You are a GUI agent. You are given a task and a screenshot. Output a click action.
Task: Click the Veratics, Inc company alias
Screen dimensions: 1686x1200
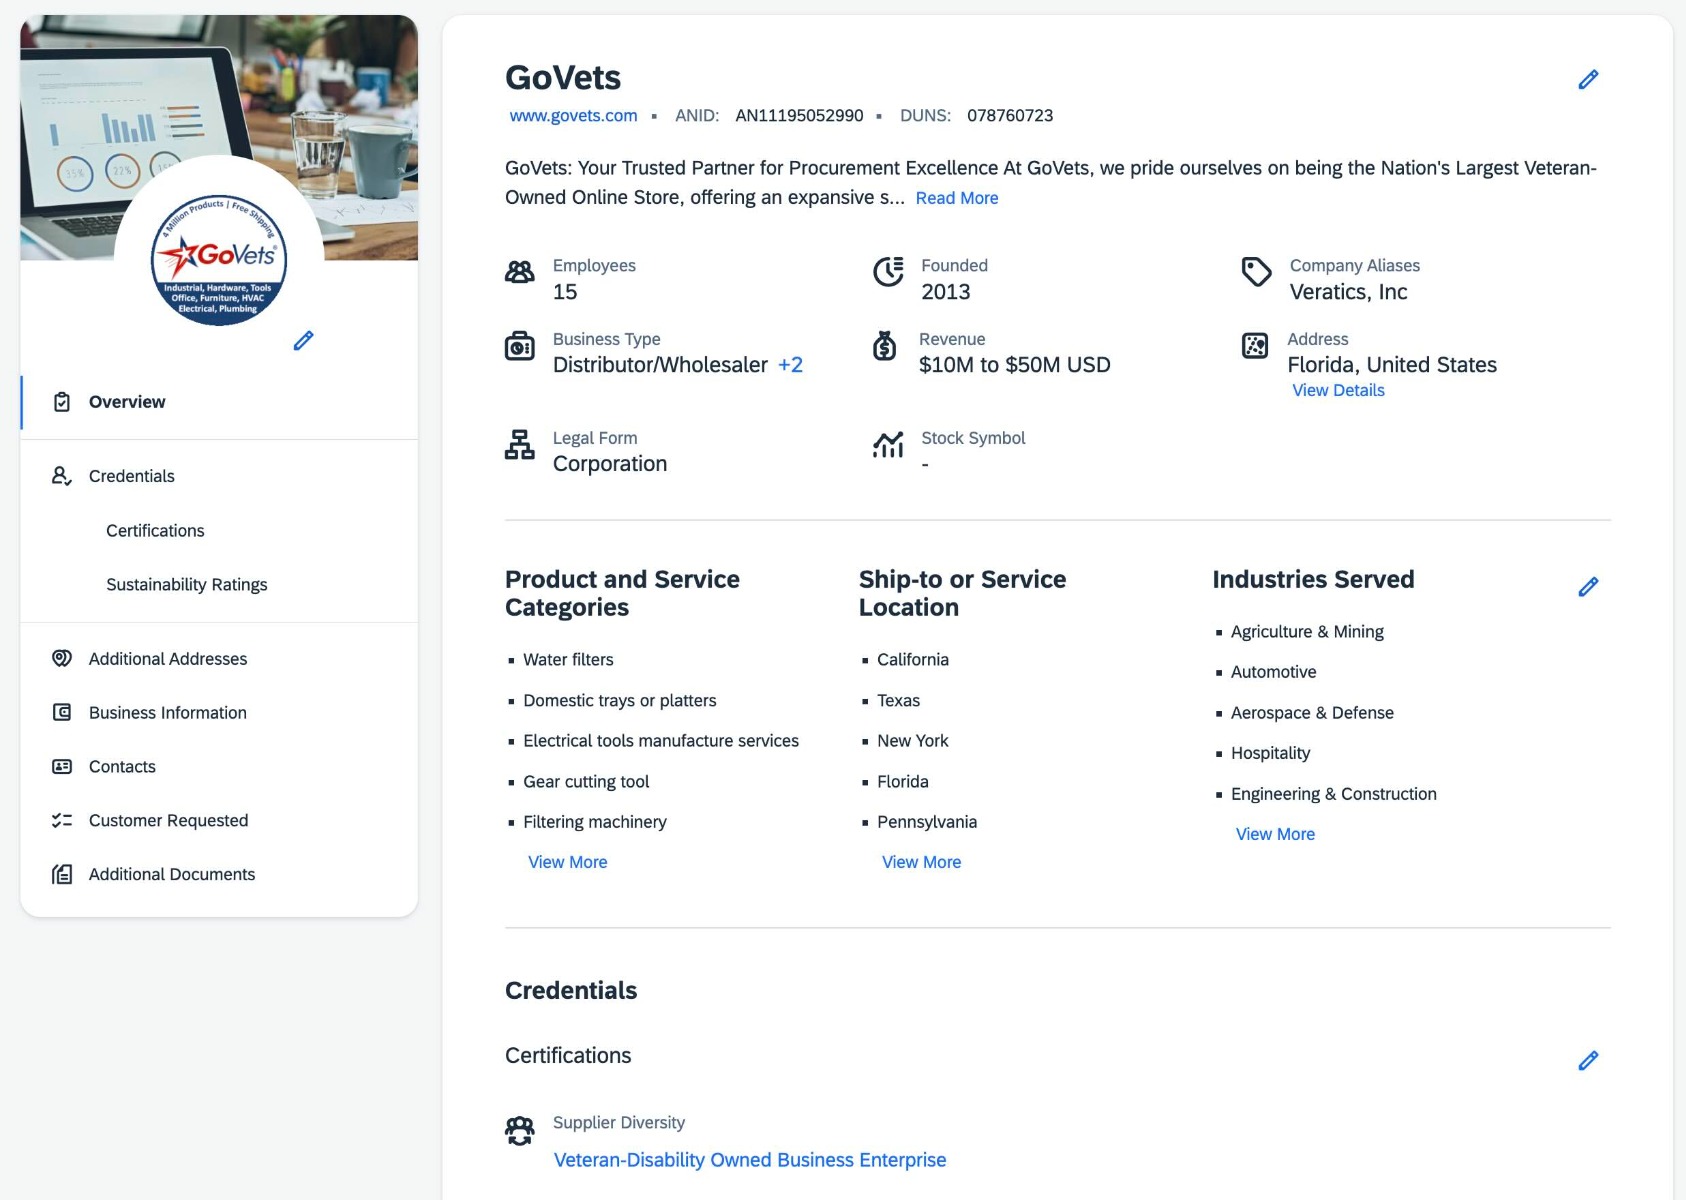pyautogui.click(x=1348, y=292)
